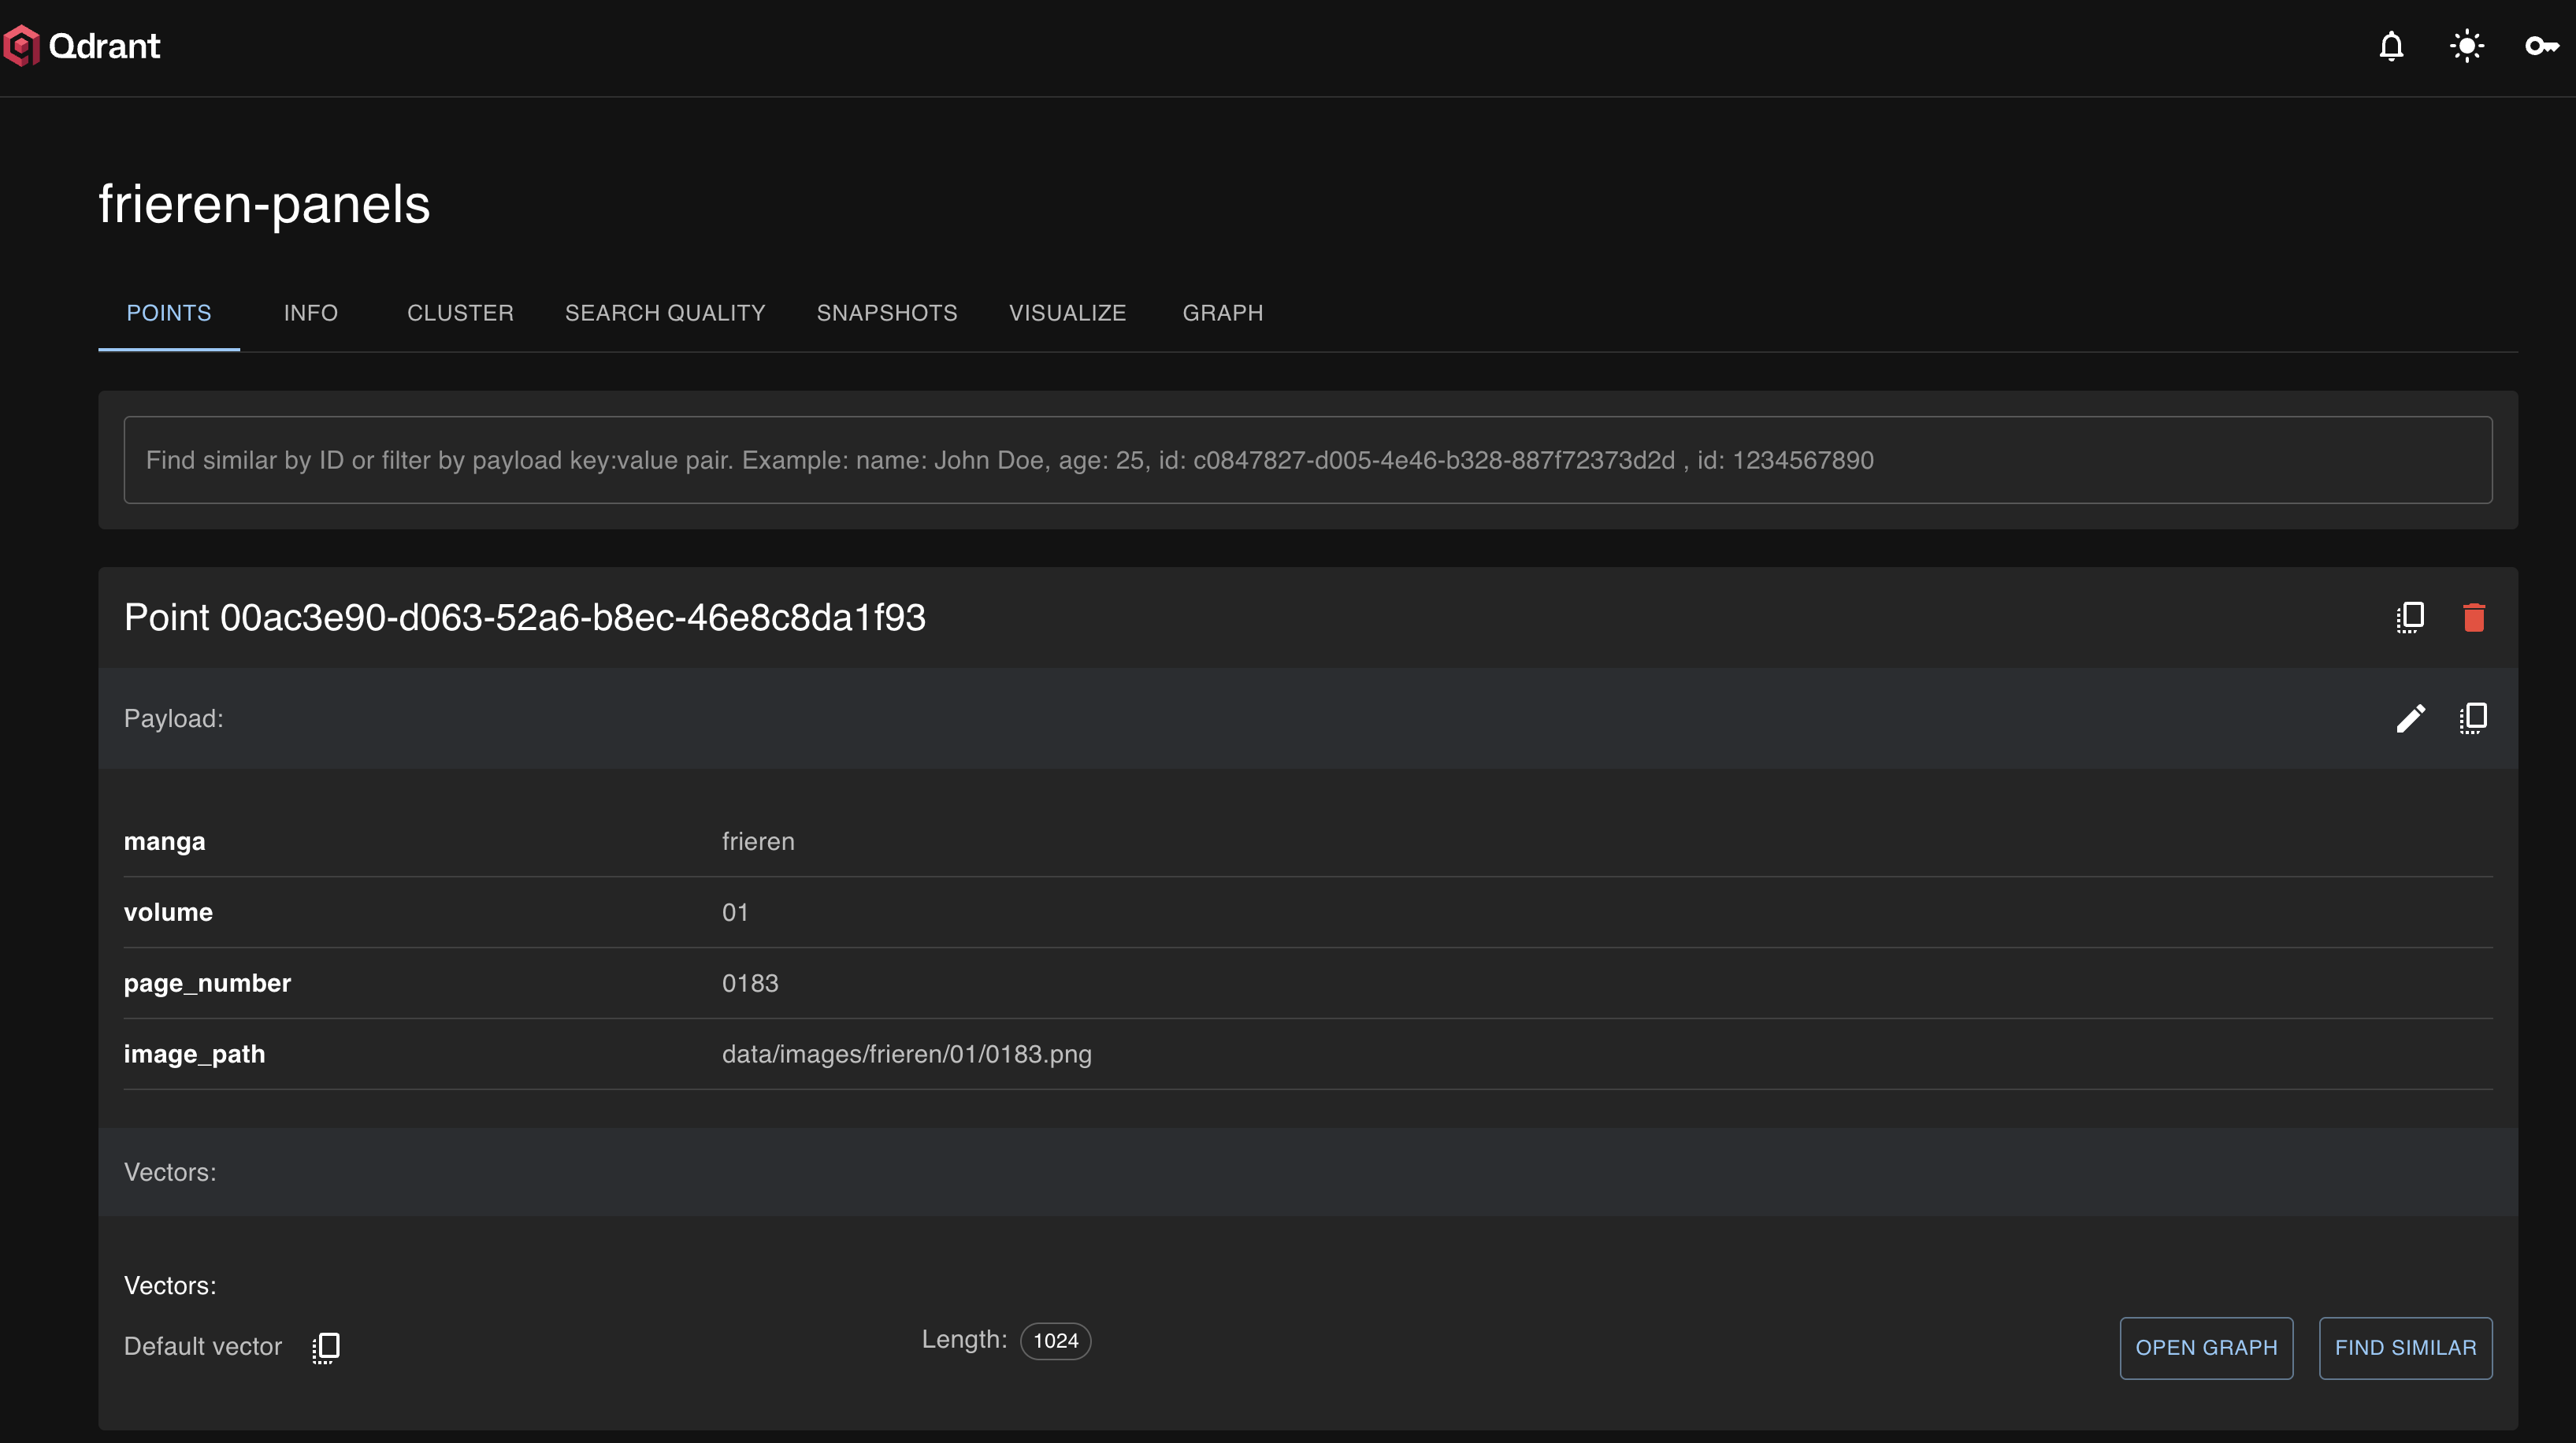Click the FIND SIMILAR button

pyautogui.click(x=2405, y=1348)
